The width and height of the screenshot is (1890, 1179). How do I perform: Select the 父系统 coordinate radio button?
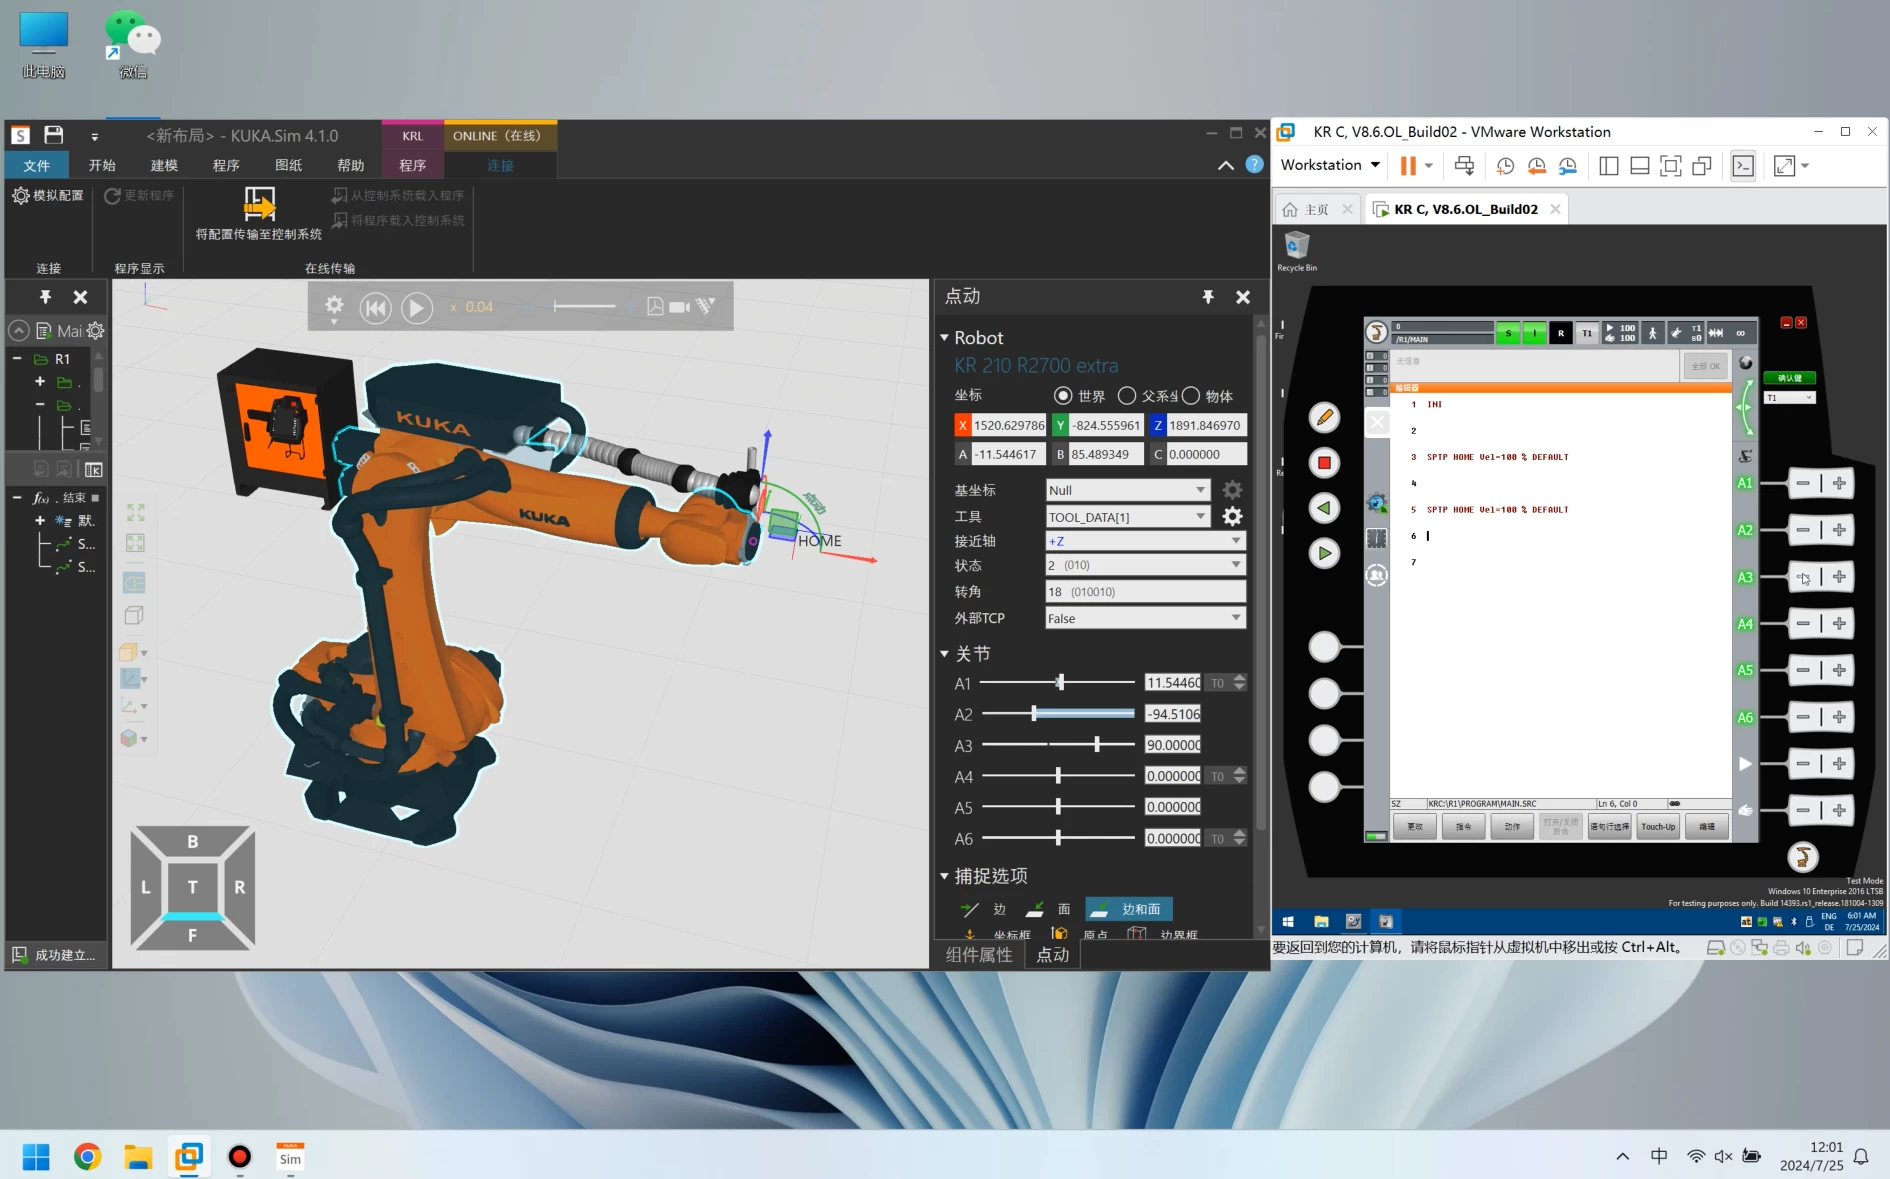click(1127, 396)
